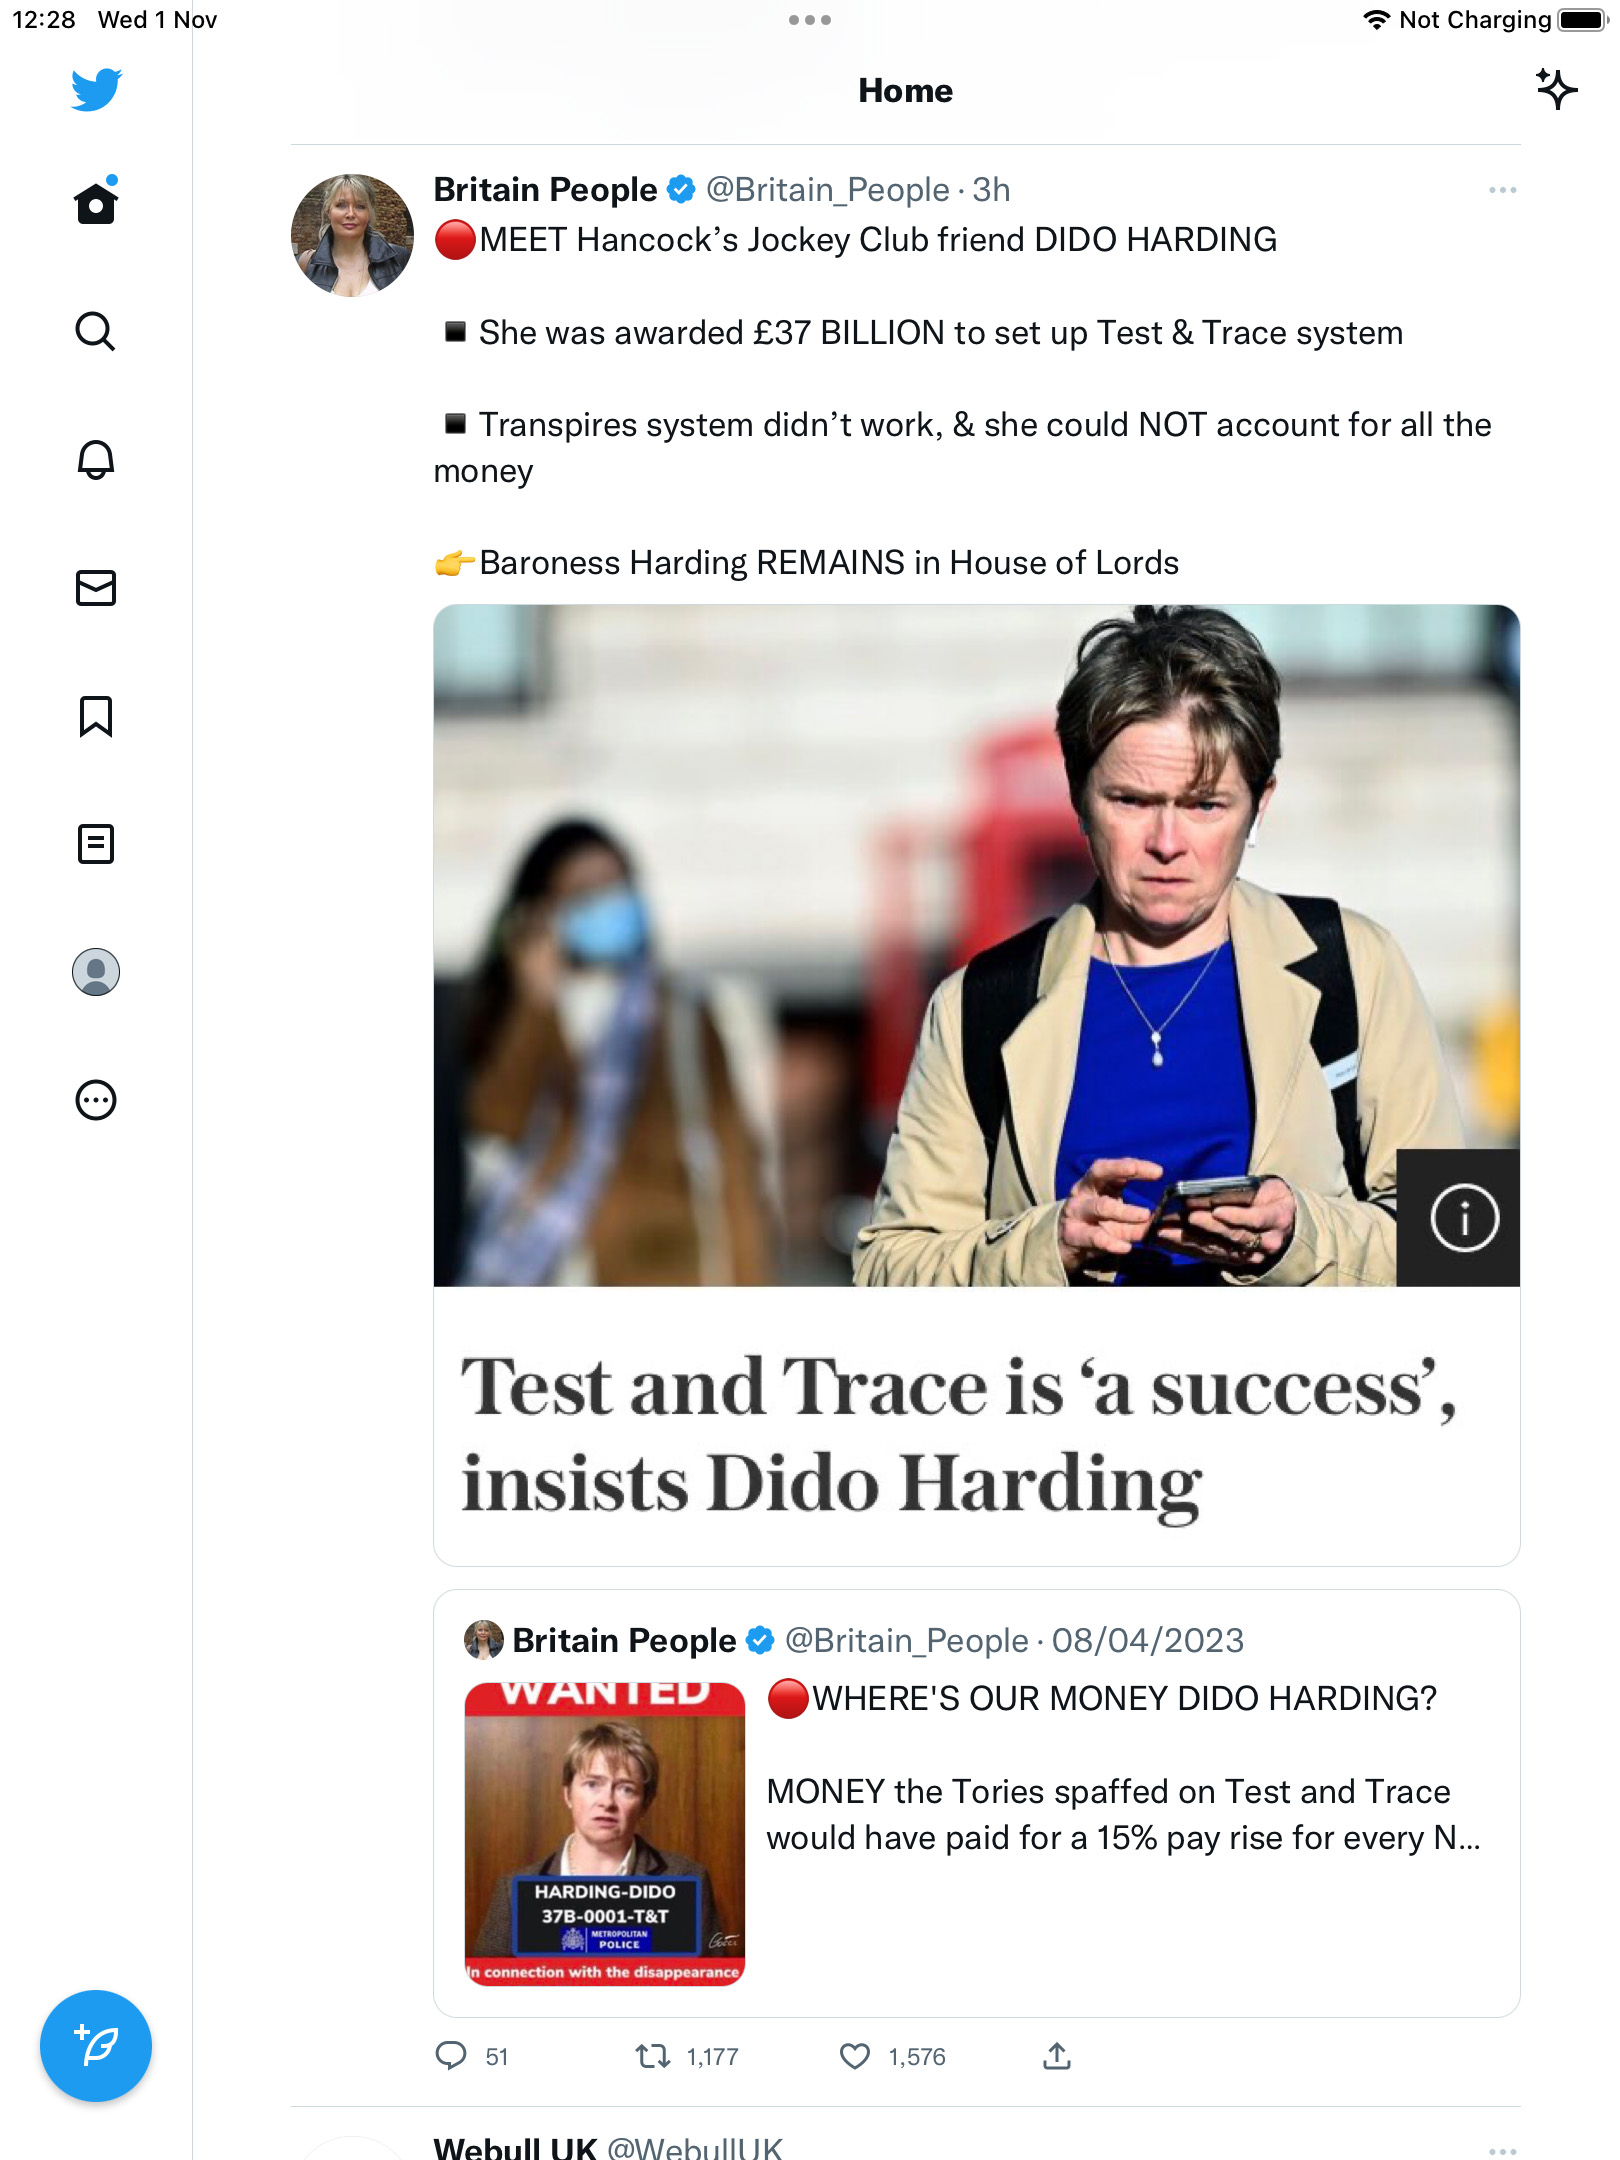Open Notifications bell icon
Viewport: 1620px width, 2160px height.
point(96,459)
